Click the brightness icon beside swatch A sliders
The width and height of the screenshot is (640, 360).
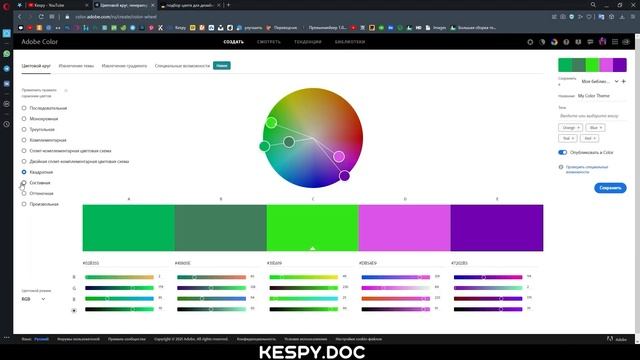point(74,310)
